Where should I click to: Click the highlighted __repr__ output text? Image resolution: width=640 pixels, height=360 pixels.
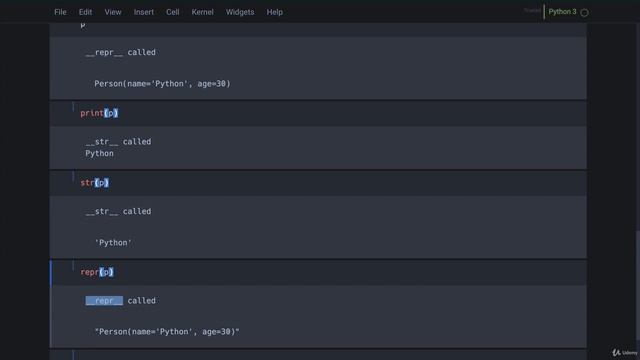tap(104, 301)
